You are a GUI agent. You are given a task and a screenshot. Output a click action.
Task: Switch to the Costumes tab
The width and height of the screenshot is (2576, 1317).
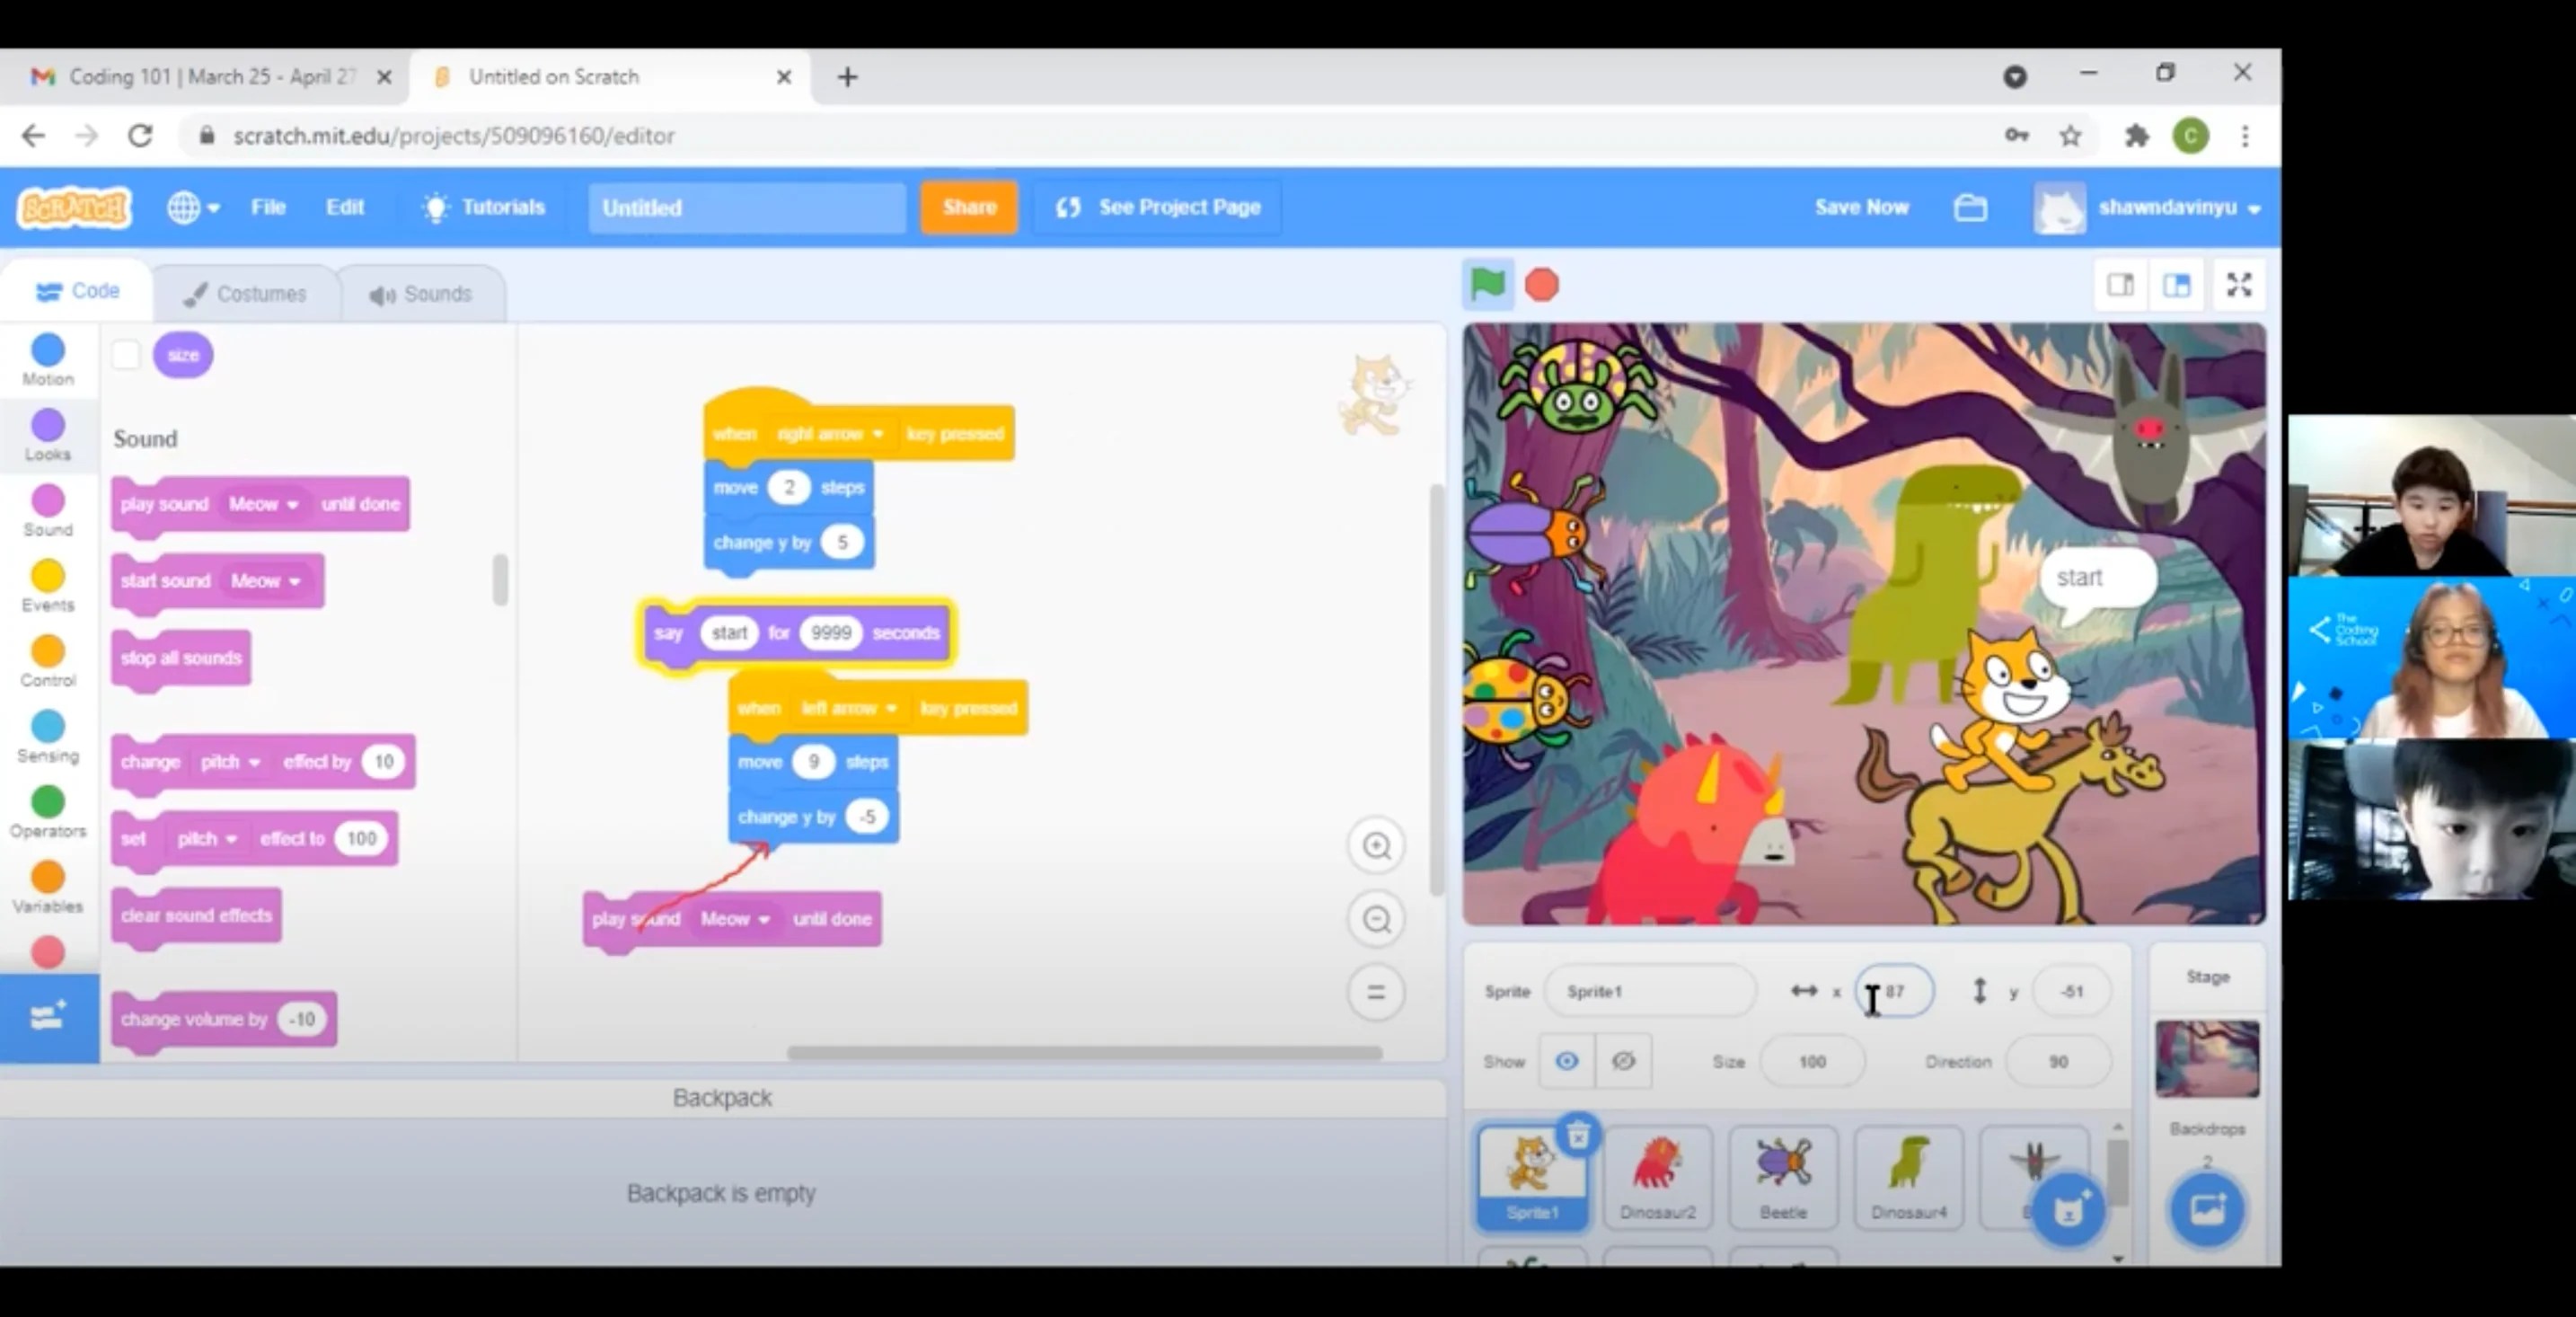(x=246, y=292)
